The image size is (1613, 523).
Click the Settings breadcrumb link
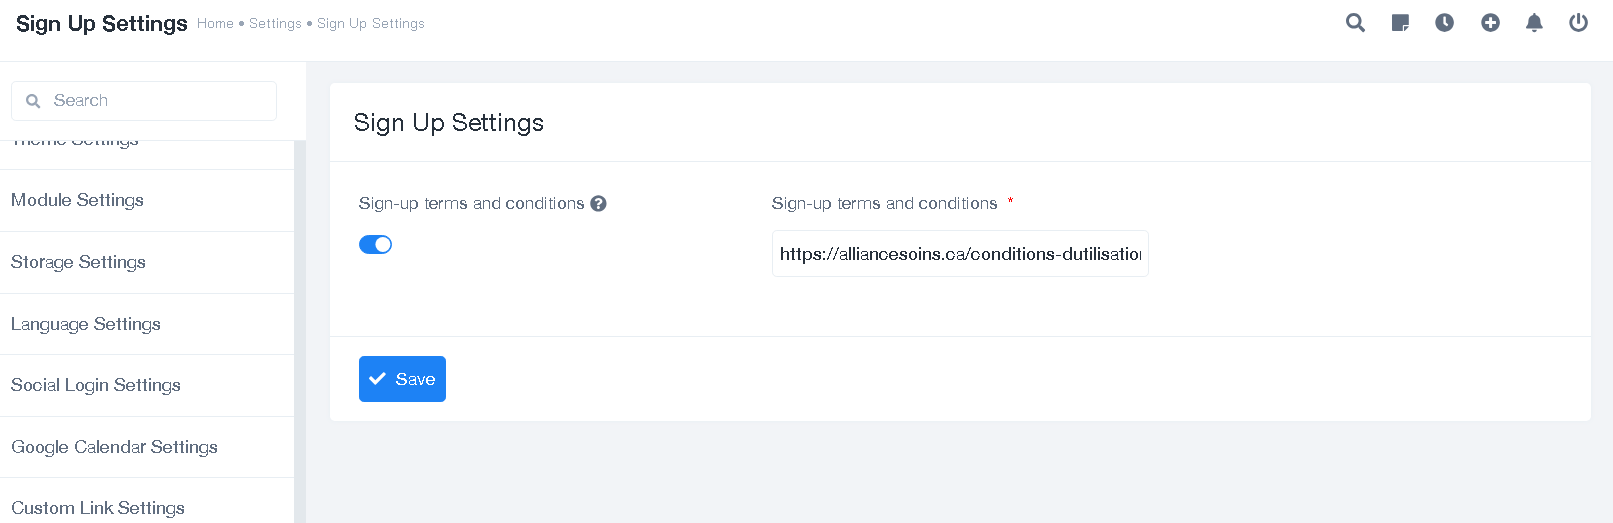tap(275, 23)
